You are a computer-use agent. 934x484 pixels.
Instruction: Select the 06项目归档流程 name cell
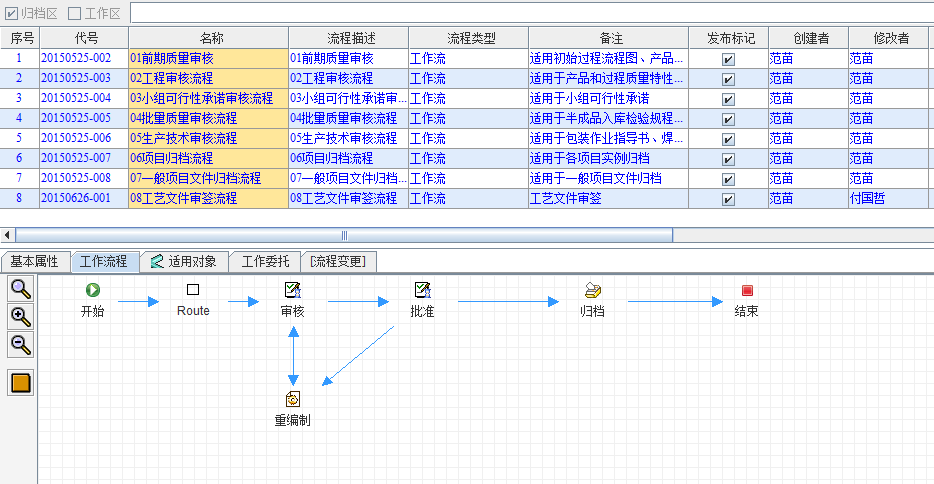pyautogui.click(x=208, y=158)
